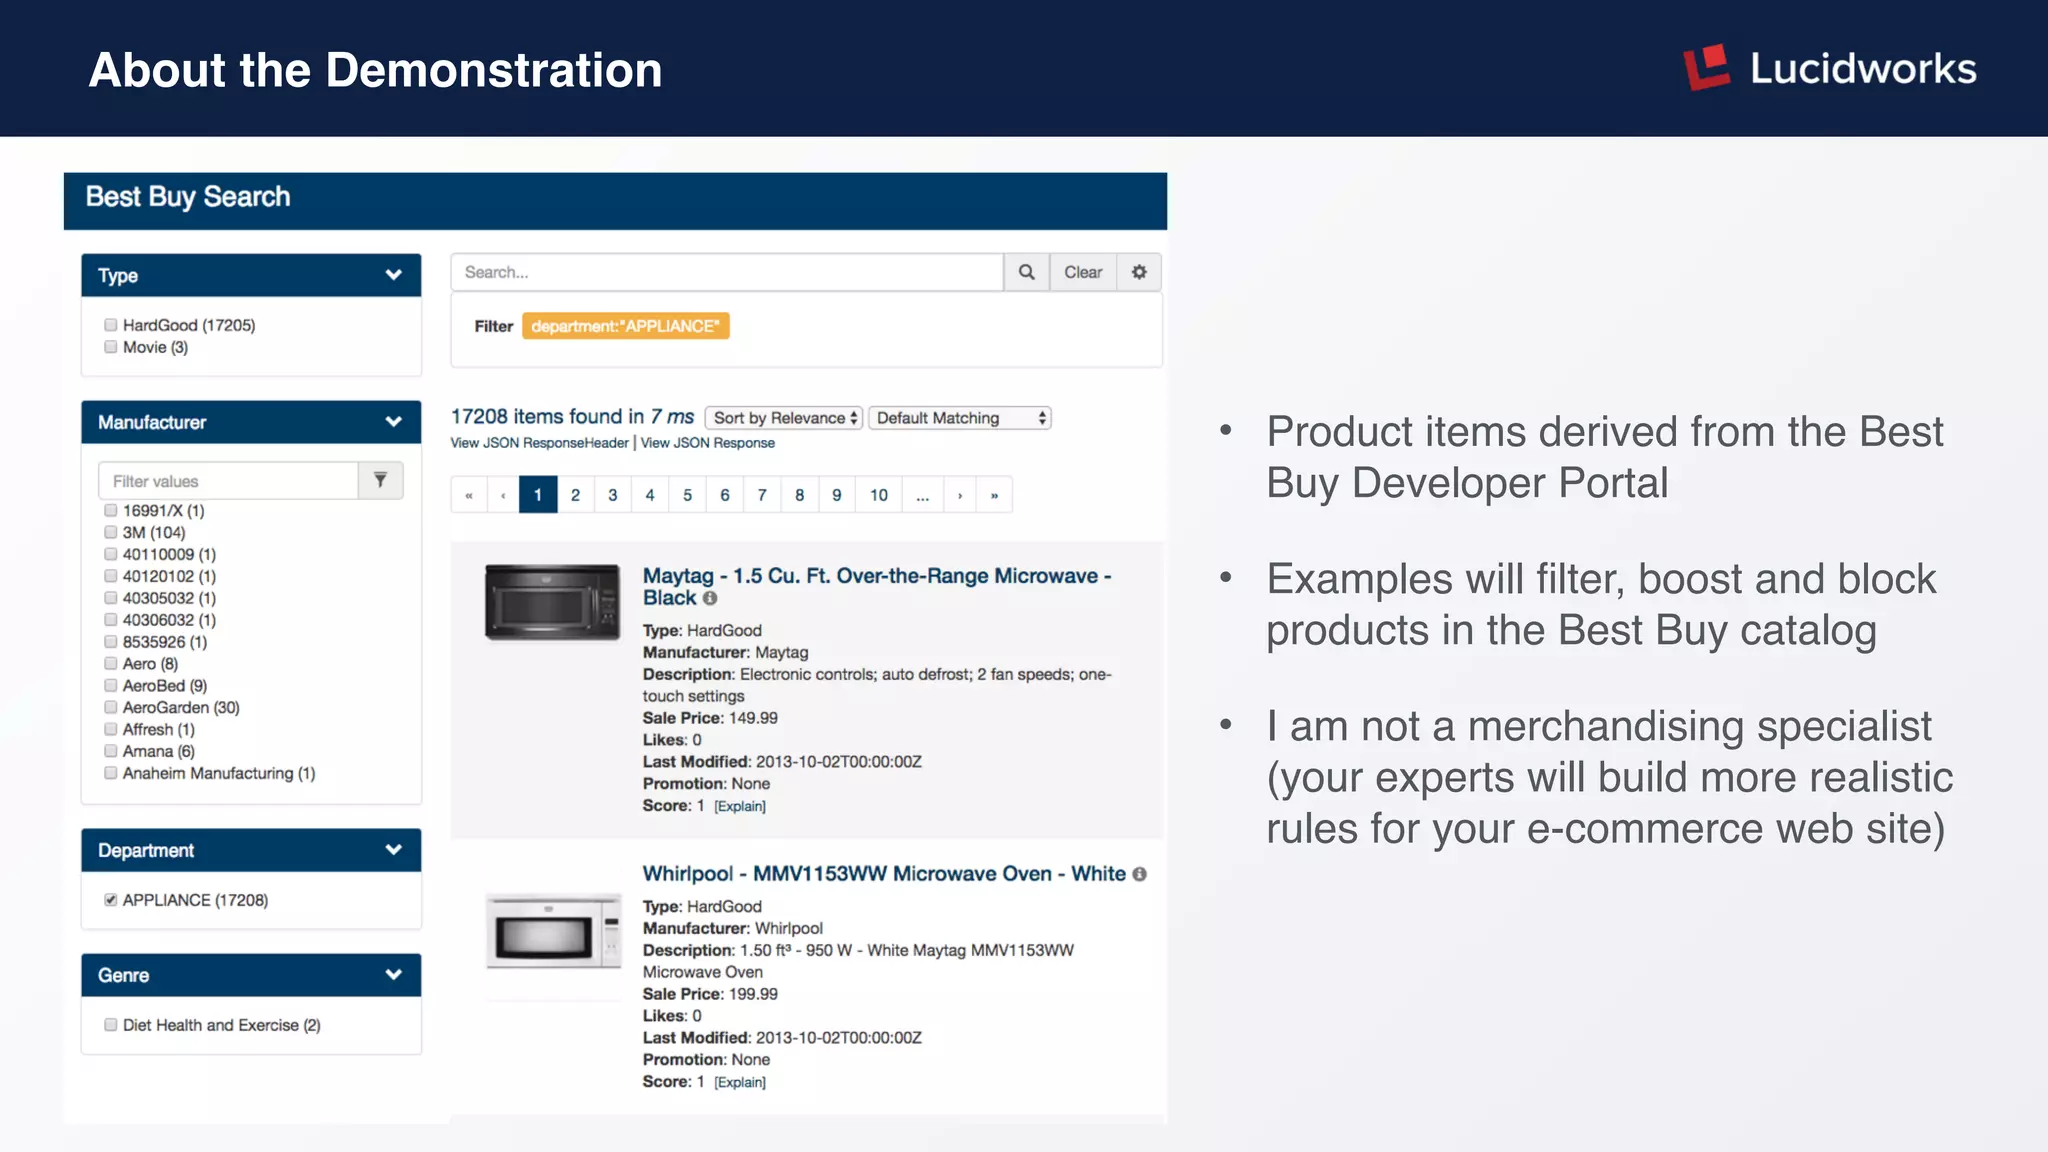Screen dimensions: 2048x1152
Task: Check Diet Health and Exercise (2)
Action: pos(111,1025)
